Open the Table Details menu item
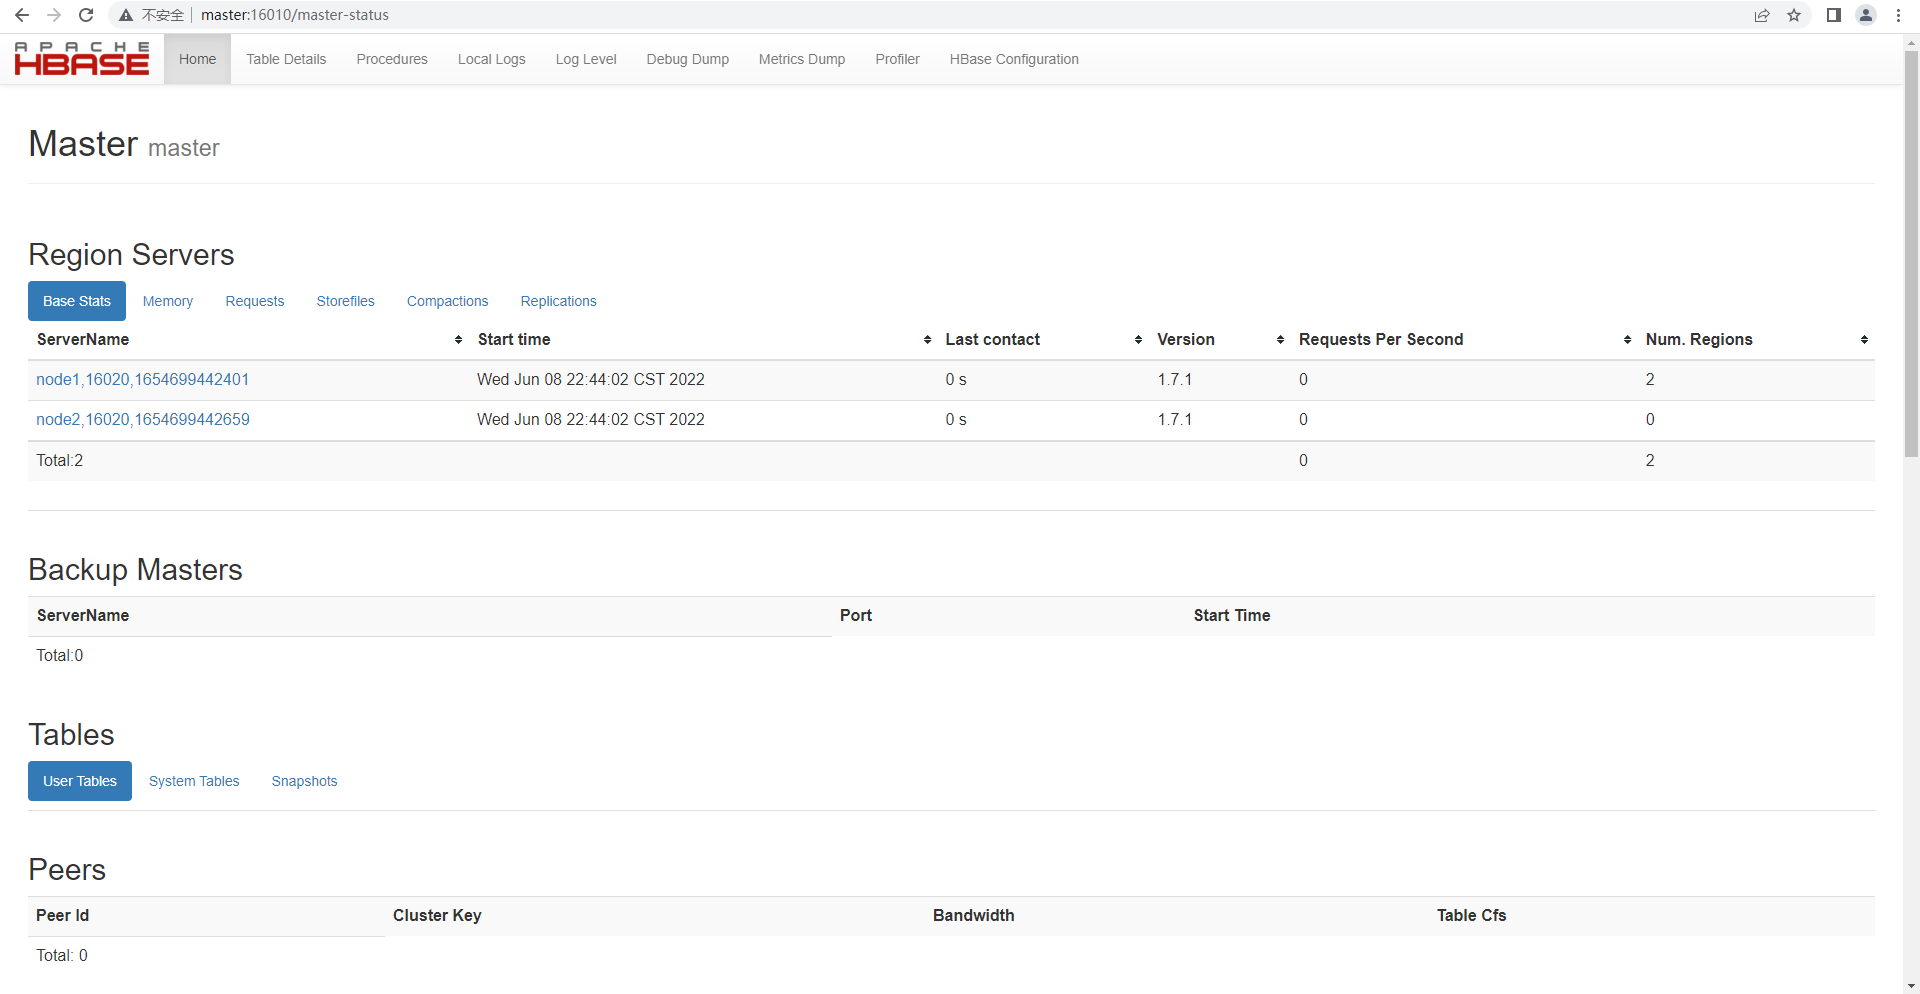Viewport: 1920px width, 994px height. pyautogui.click(x=286, y=59)
